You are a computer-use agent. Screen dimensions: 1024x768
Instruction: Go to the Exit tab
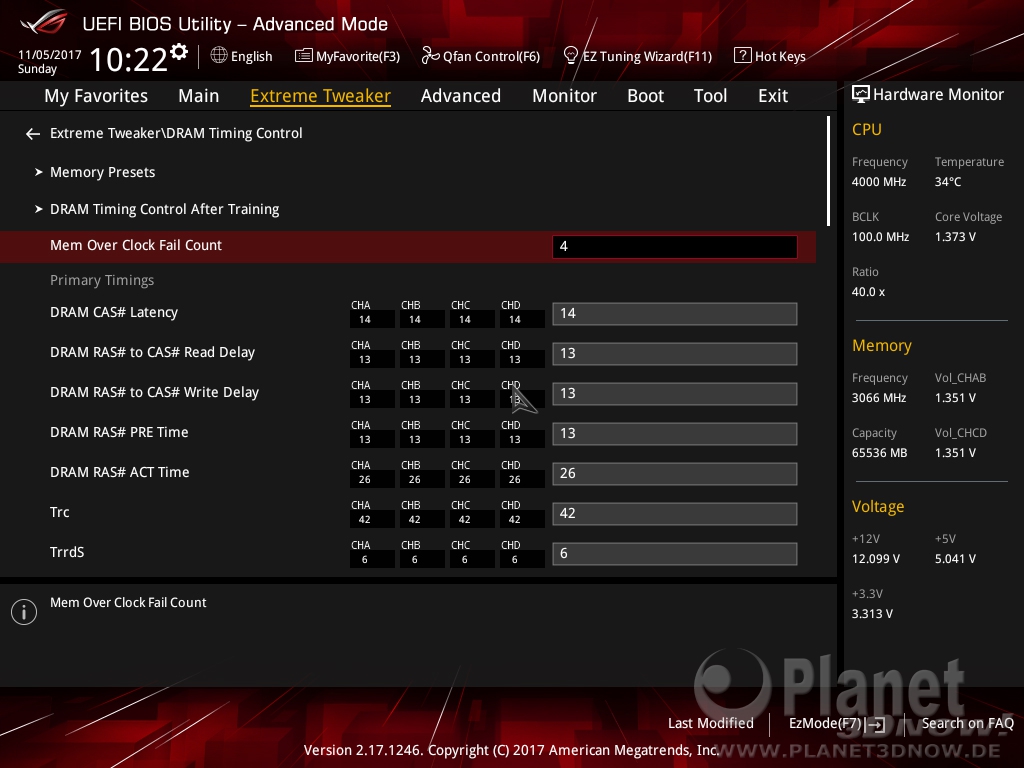tap(773, 96)
